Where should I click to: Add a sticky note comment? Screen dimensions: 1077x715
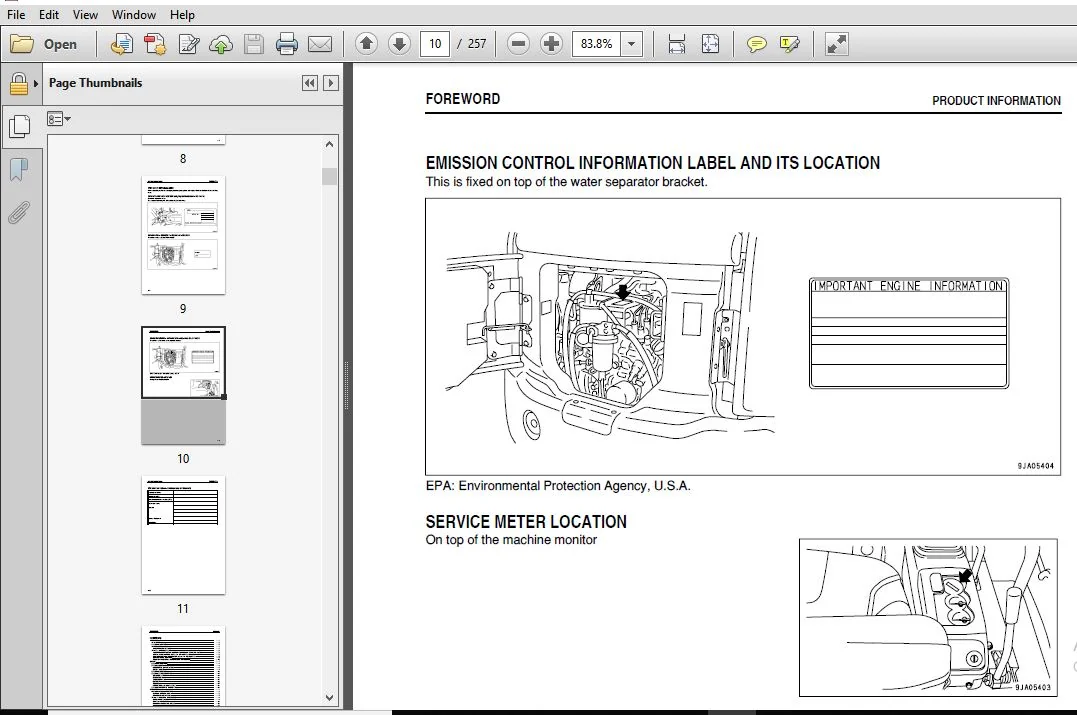(756, 44)
